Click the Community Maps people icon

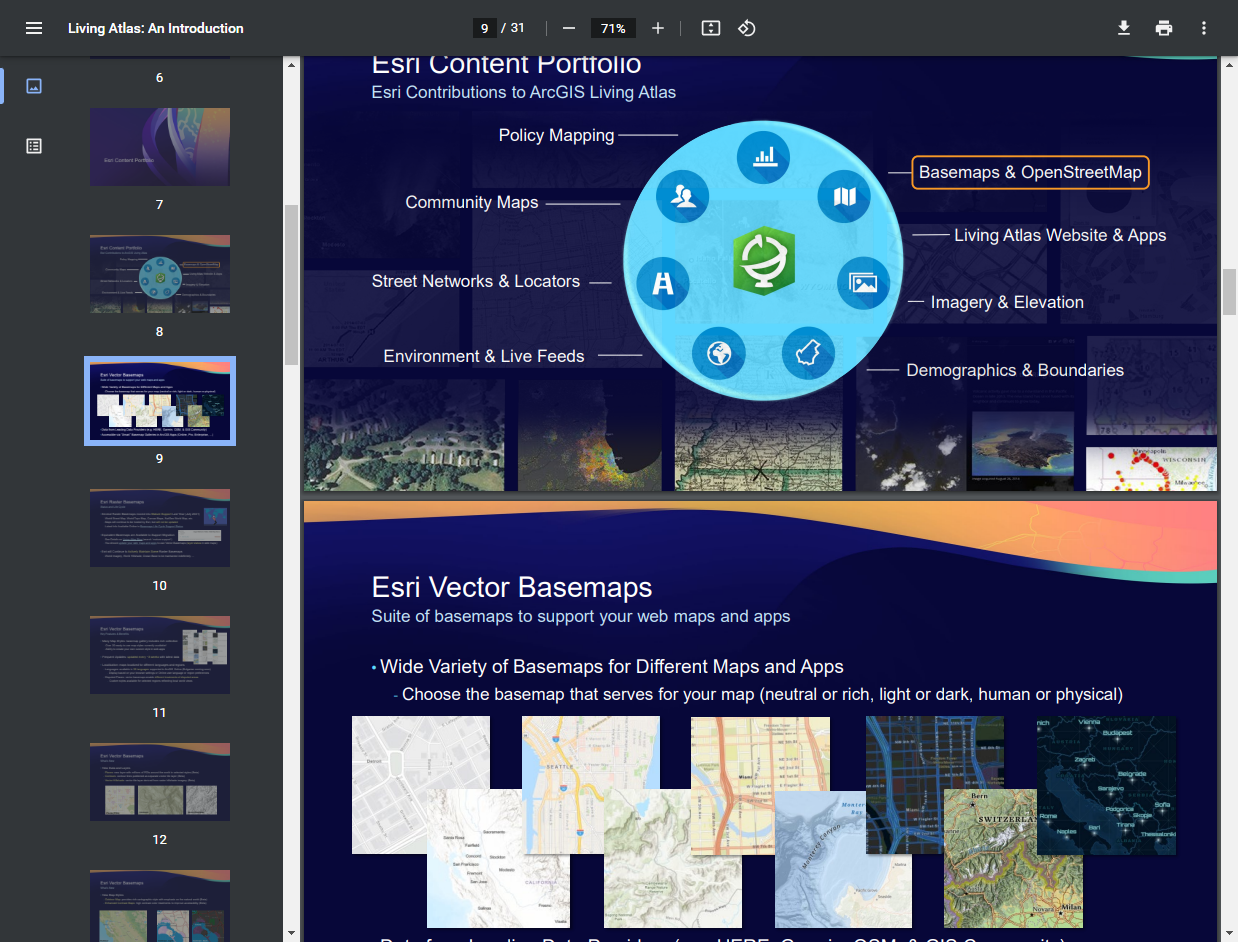click(x=683, y=196)
